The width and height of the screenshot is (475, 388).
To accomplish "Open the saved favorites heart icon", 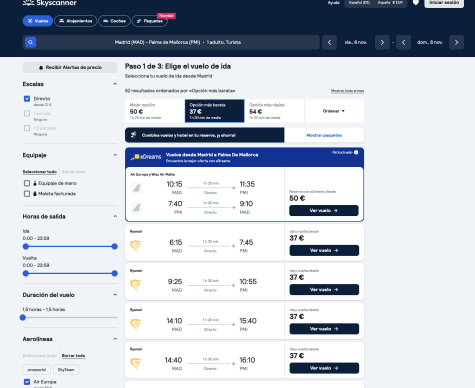I will pos(416,3).
